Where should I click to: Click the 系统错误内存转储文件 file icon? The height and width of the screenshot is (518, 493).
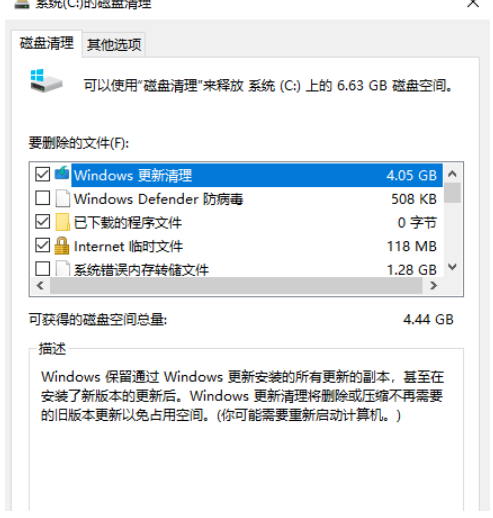click(x=62, y=268)
